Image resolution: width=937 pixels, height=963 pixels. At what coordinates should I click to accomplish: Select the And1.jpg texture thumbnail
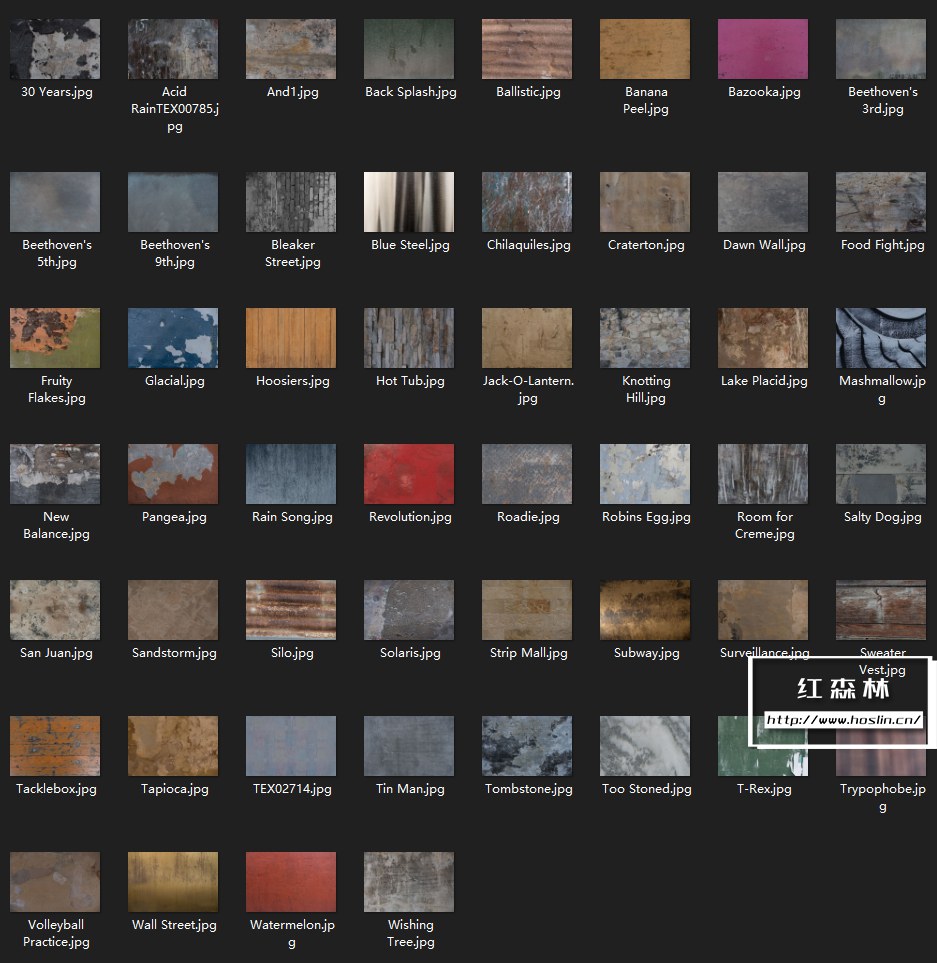pyautogui.click(x=290, y=49)
